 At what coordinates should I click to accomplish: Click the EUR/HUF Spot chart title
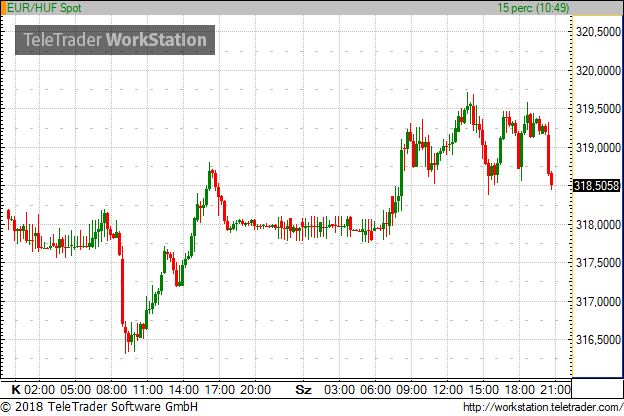pyautogui.click(x=44, y=8)
